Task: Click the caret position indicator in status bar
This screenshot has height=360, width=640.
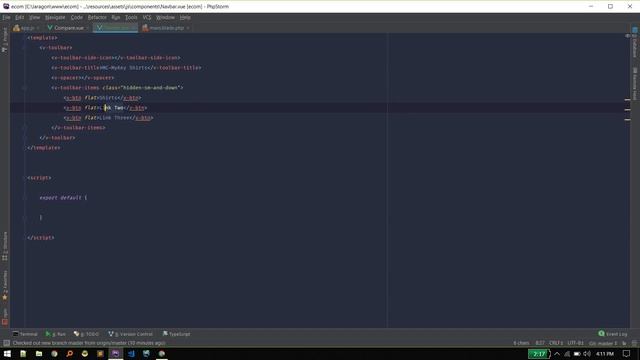Action: click(540, 343)
